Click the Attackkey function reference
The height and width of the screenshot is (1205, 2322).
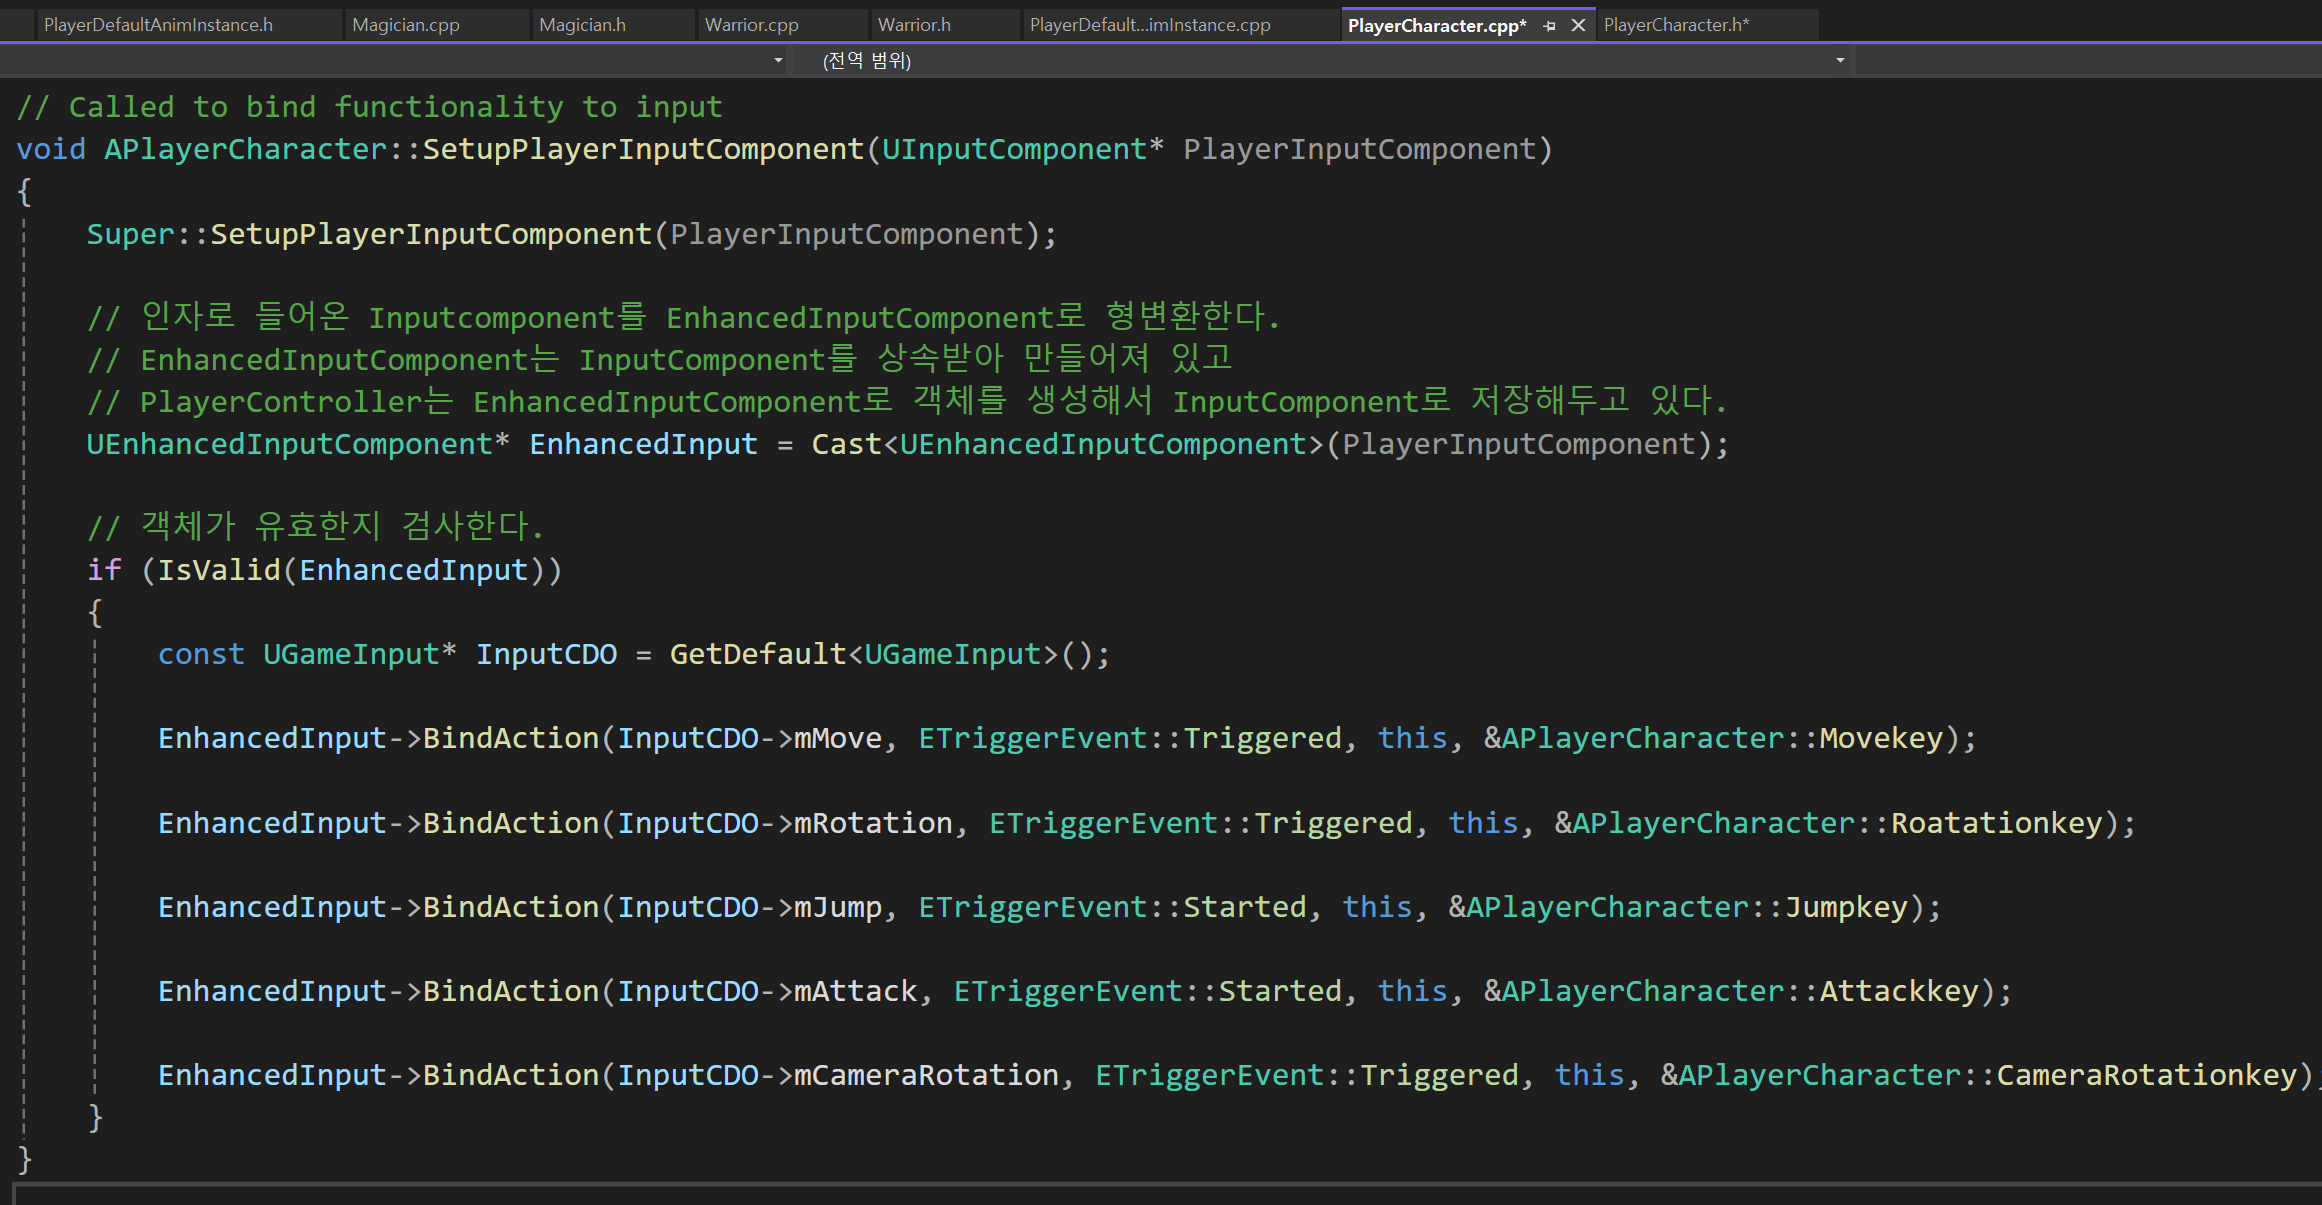coord(1898,991)
